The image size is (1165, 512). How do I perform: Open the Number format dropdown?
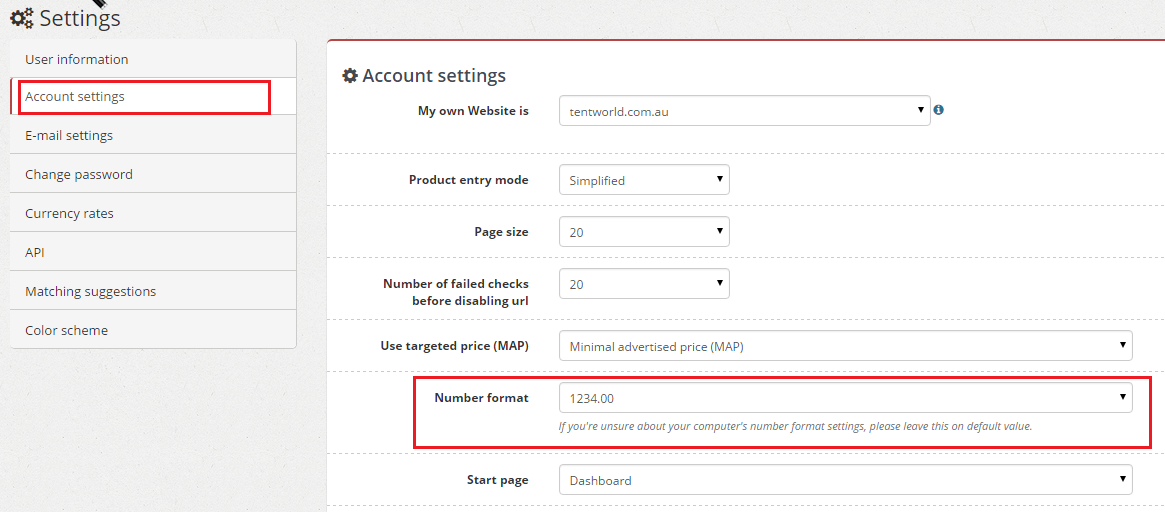coord(846,398)
